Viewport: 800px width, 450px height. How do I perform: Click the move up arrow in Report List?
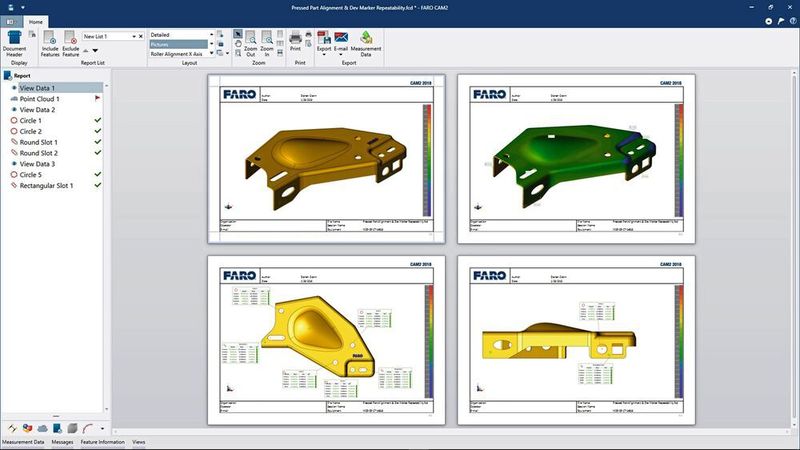coord(86,51)
